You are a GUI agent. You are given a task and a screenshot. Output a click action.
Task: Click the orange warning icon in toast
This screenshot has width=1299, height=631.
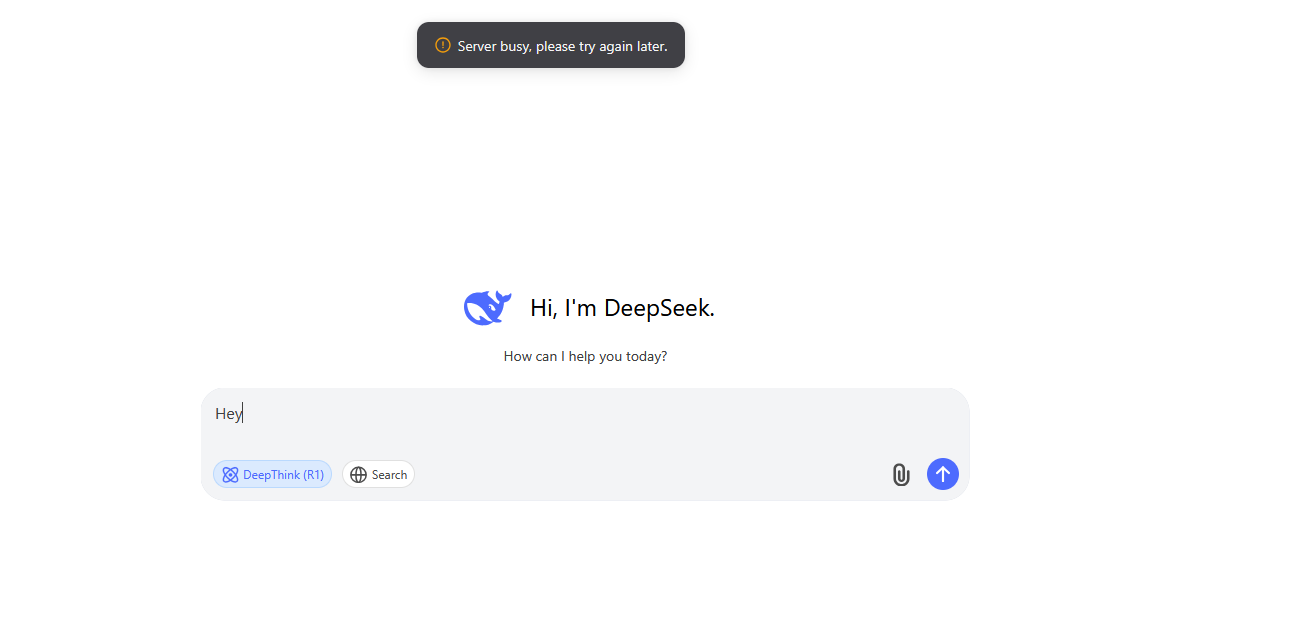pyautogui.click(x=443, y=45)
